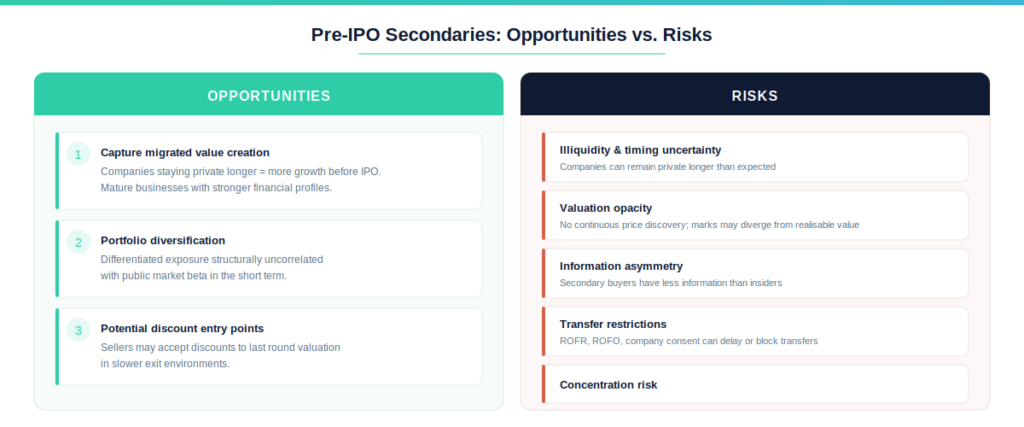Click the number 3 circle badge

79,330
